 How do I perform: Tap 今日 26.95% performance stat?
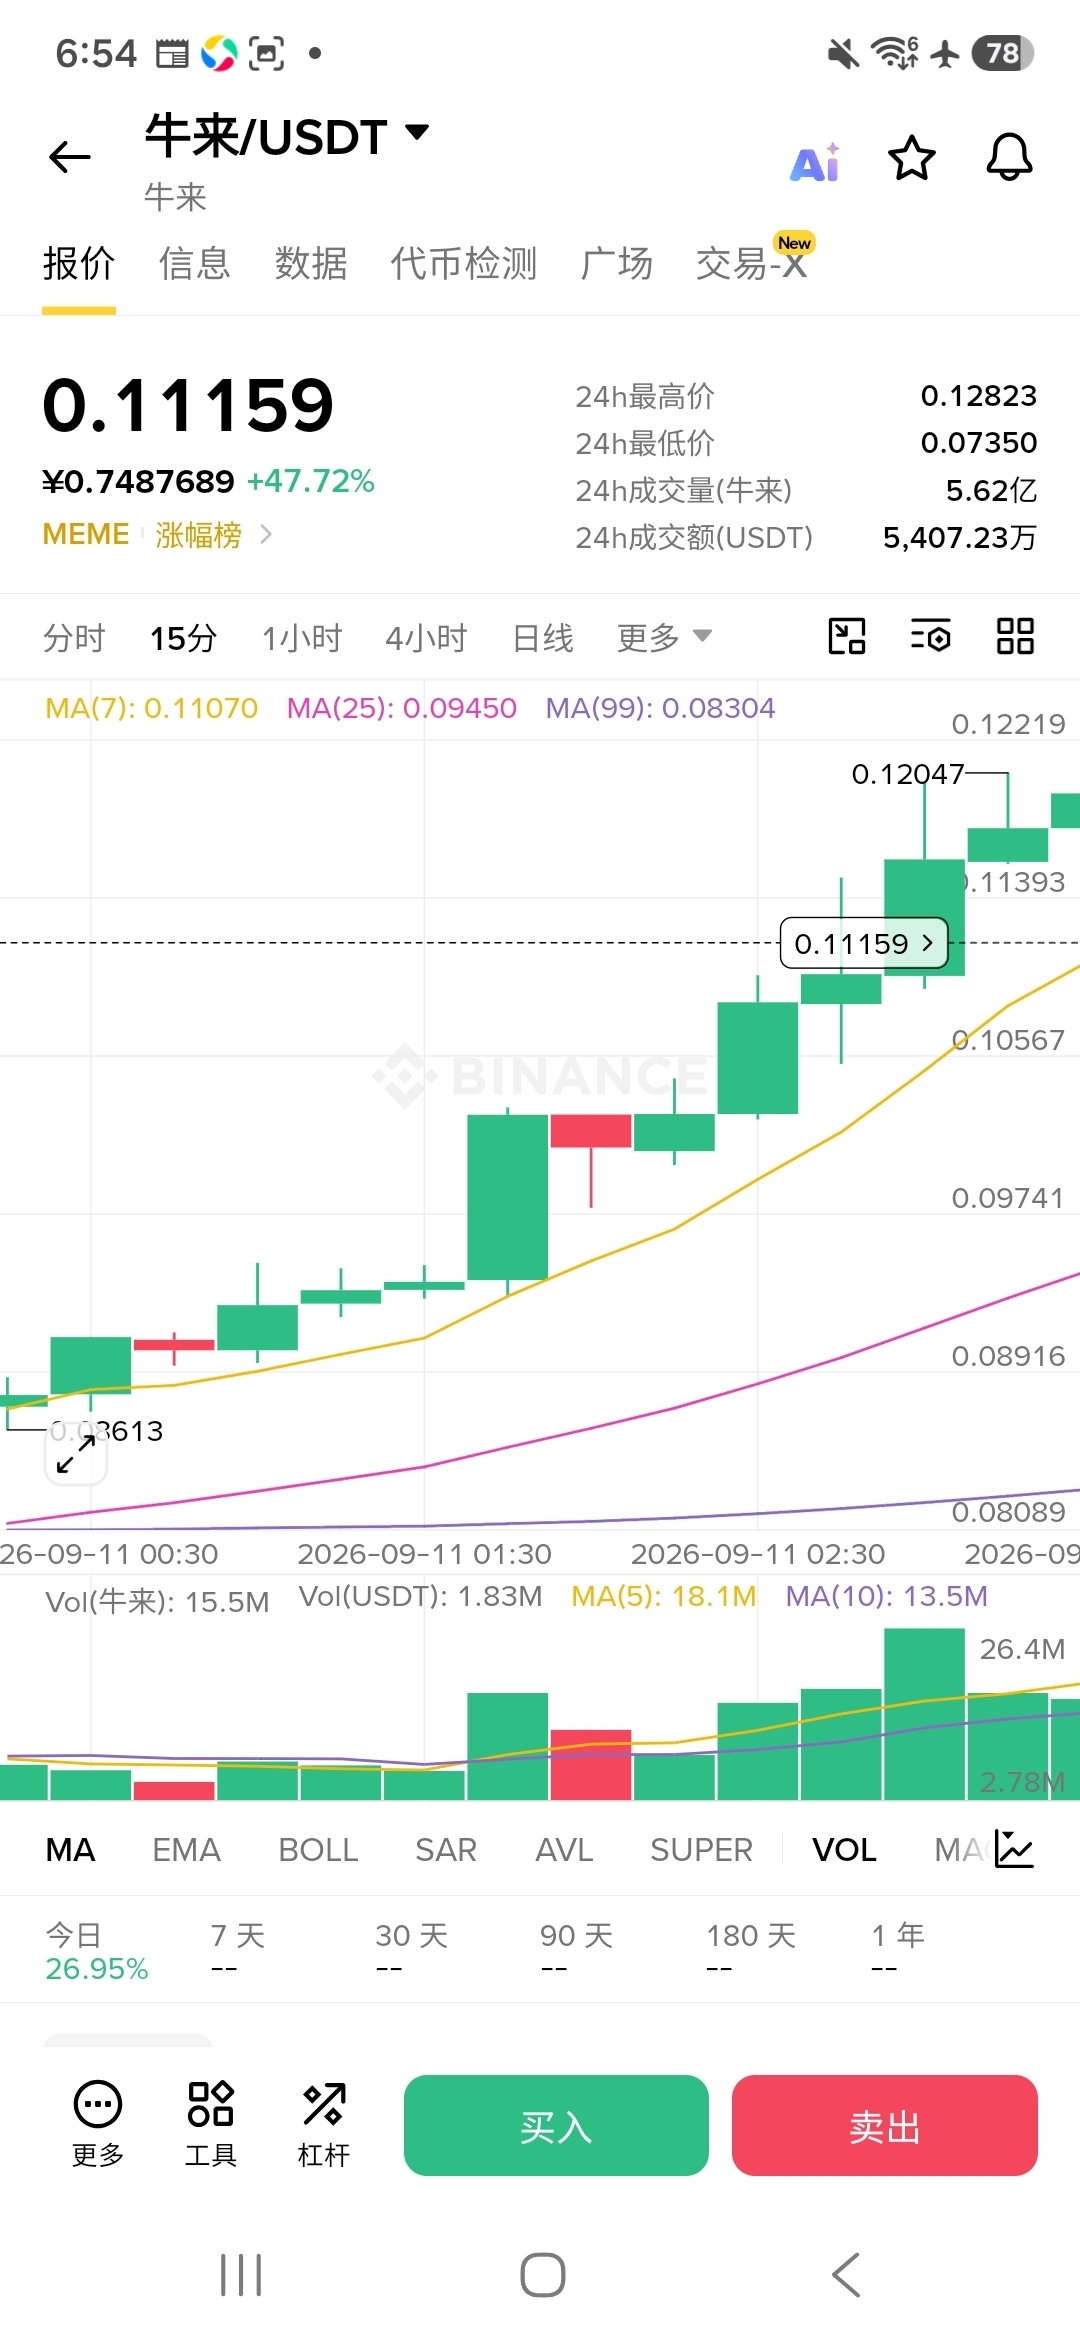pos(97,1952)
